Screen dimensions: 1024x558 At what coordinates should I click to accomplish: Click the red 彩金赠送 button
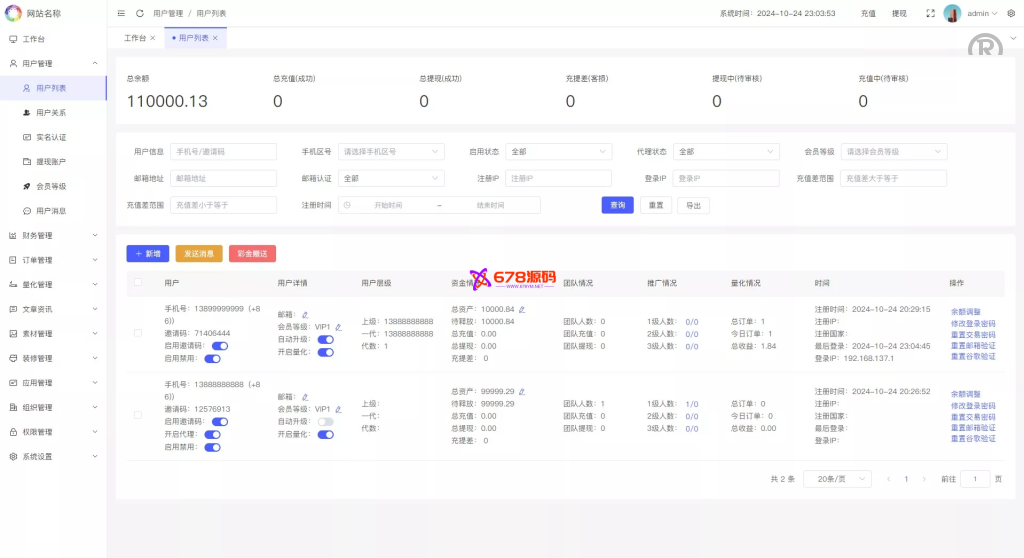click(x=252, y=254)
